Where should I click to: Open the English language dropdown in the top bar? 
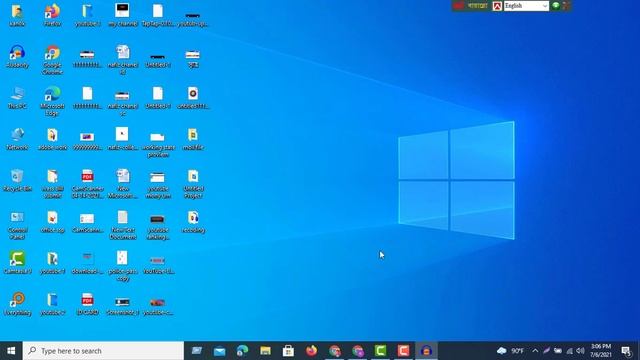tap(526, 6)
